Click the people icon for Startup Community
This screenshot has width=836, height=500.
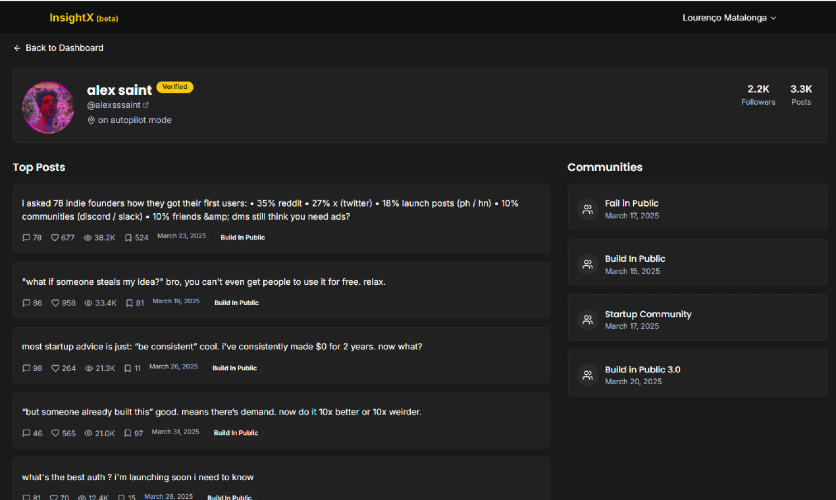[588, 320]
